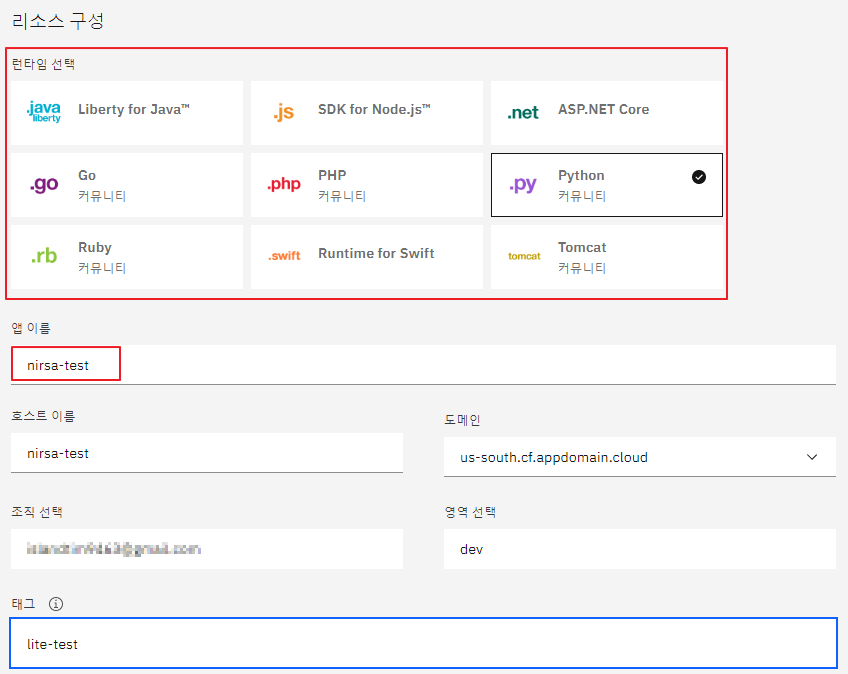Click the 태그 input containing lite-test
Image resolution: width=848 pixels, height=674 pixels.
coord(423,644)
